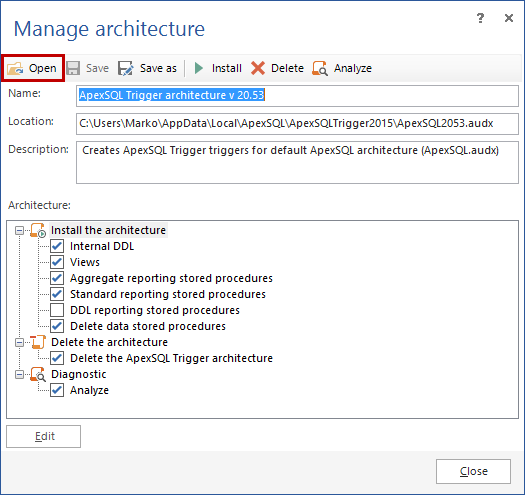Viewport: 525px width, 495px height.
Task: Click the Location path field
Action: click(x=297, y=124)
